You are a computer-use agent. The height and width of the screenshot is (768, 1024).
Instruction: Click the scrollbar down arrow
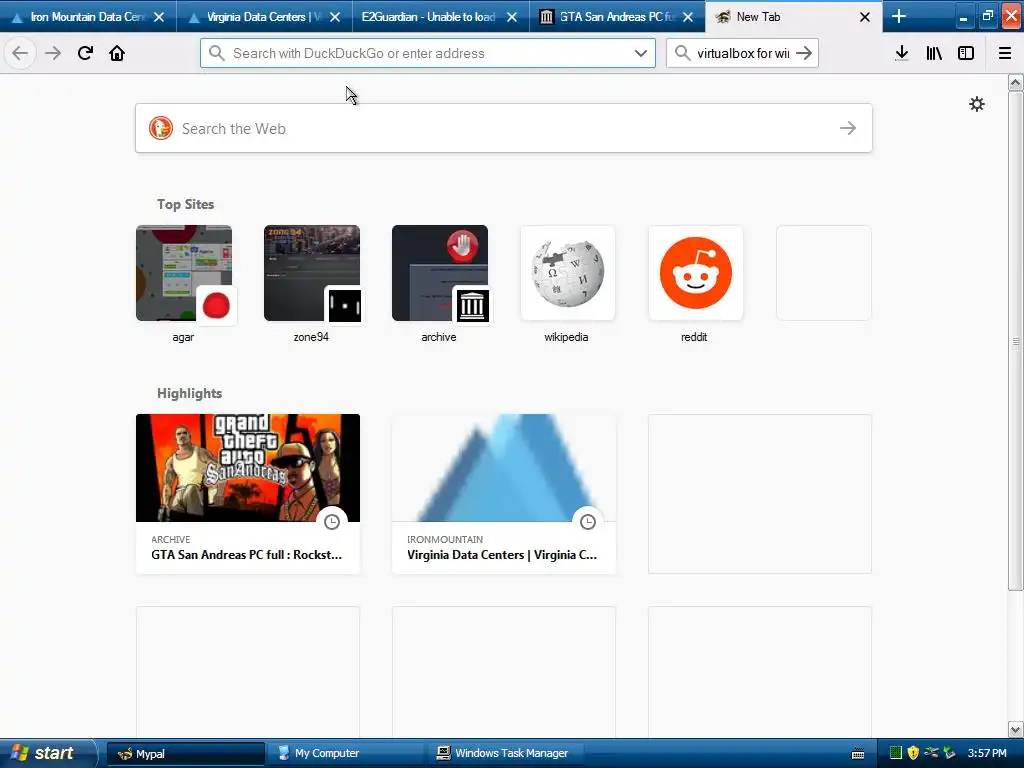point(1015,729)
